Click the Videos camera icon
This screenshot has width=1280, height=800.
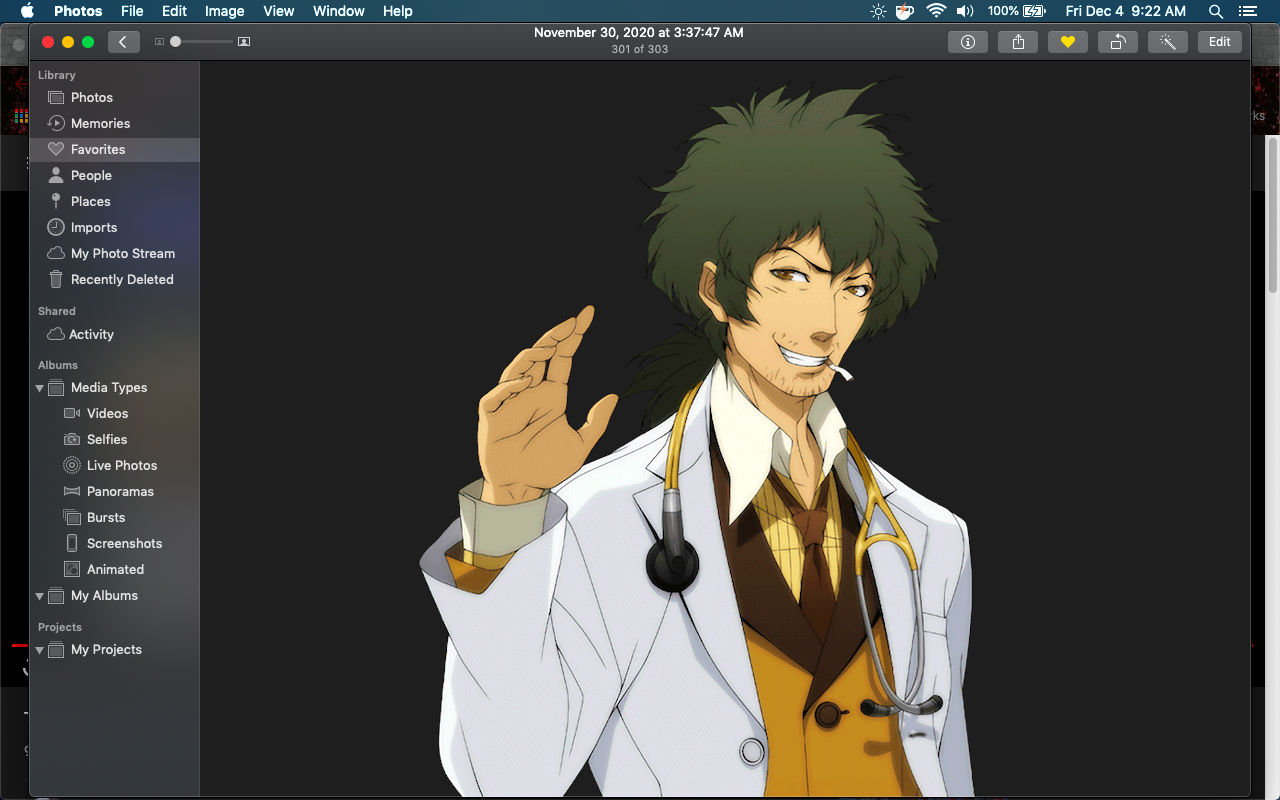tap(72, 413)
